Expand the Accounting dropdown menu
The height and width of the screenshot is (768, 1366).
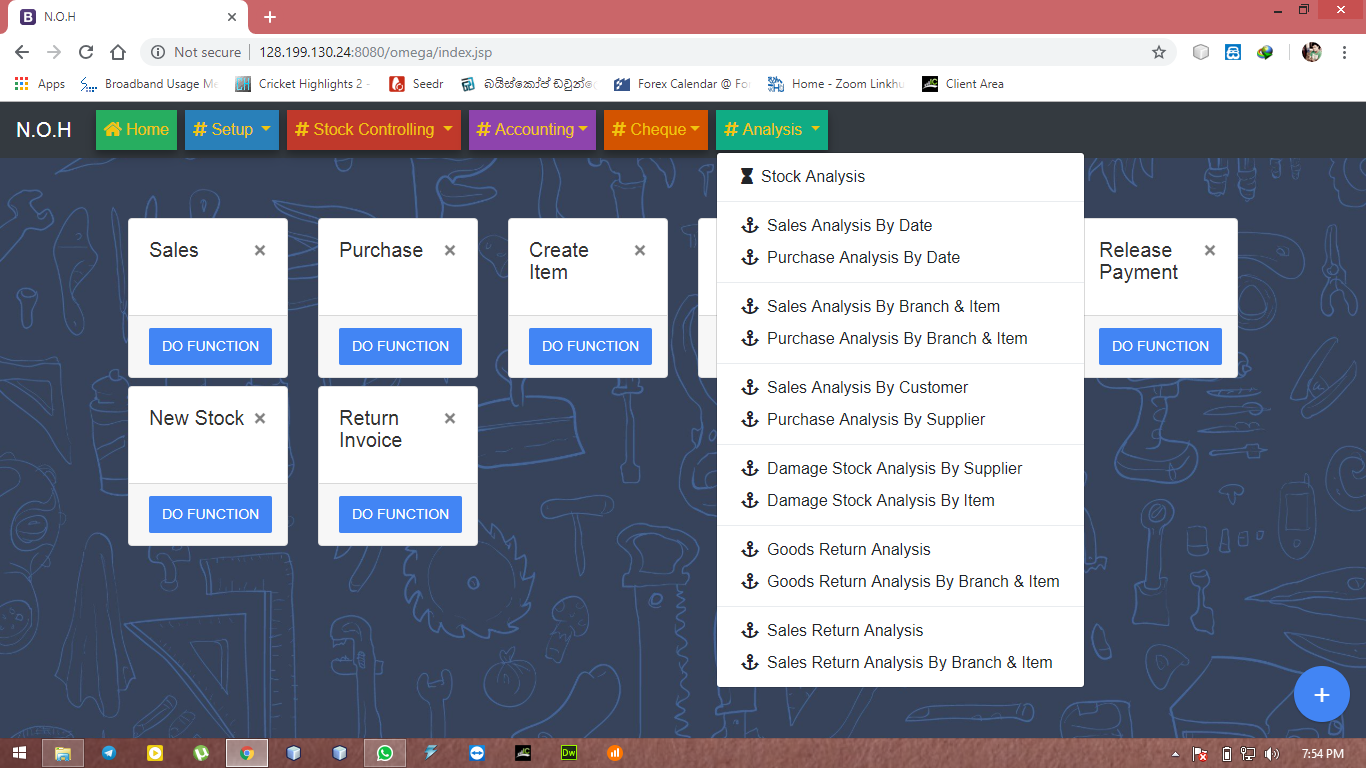coord(532,130)
